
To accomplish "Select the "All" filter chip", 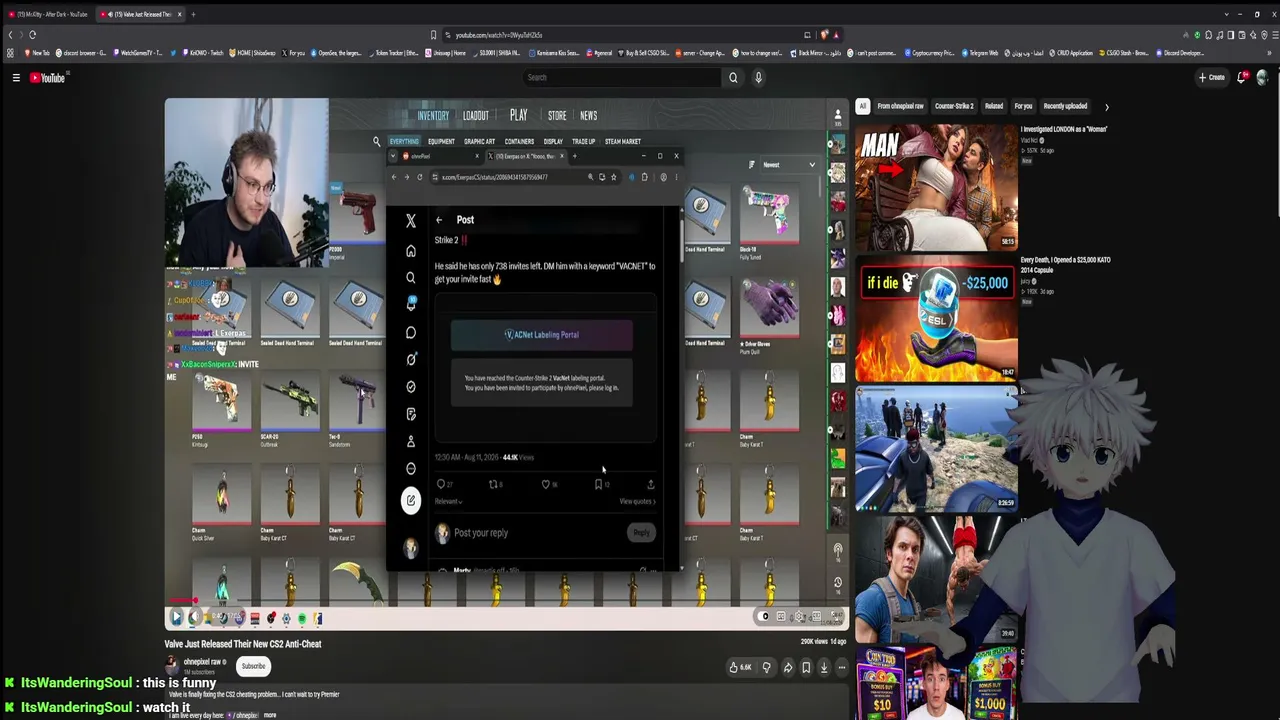I will tap(862, 106).
